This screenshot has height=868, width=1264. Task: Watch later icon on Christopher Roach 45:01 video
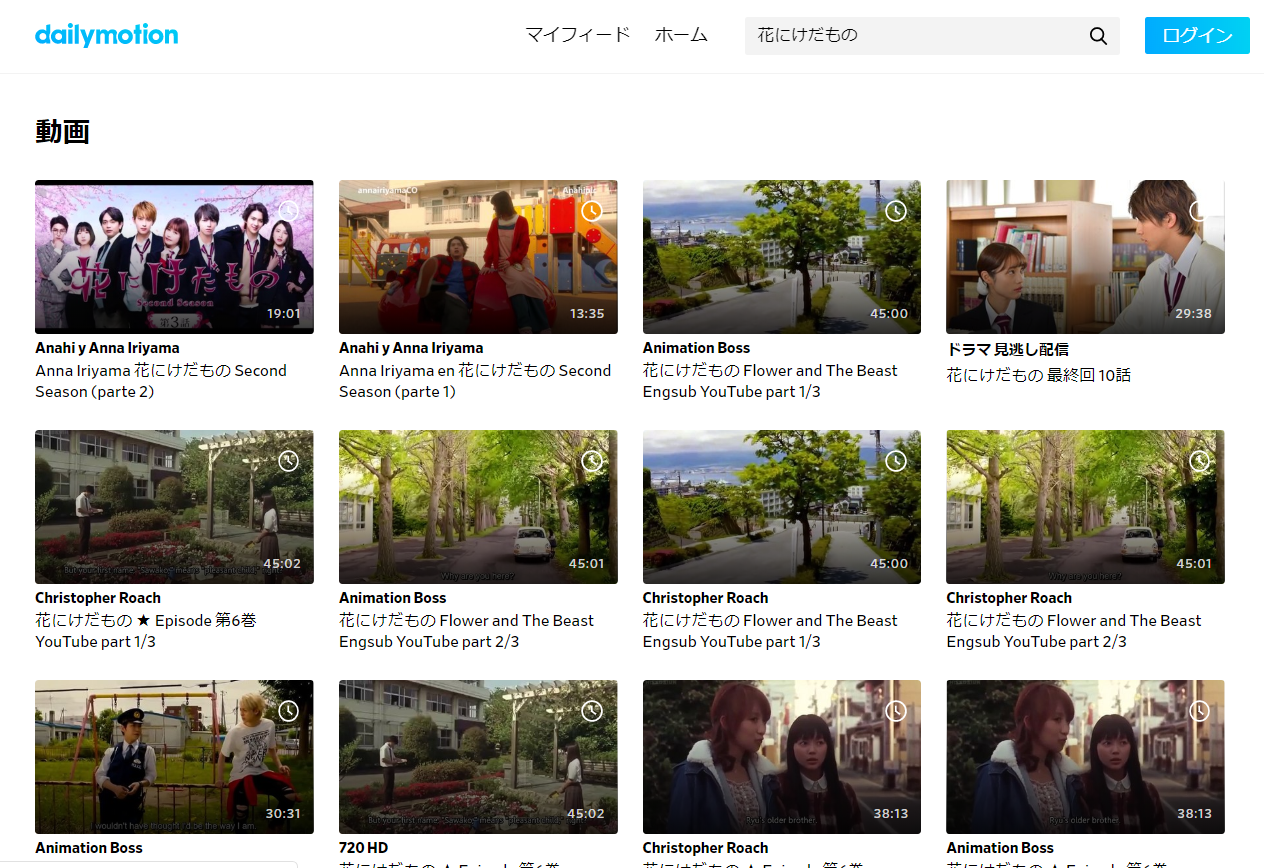(1199, 461)
